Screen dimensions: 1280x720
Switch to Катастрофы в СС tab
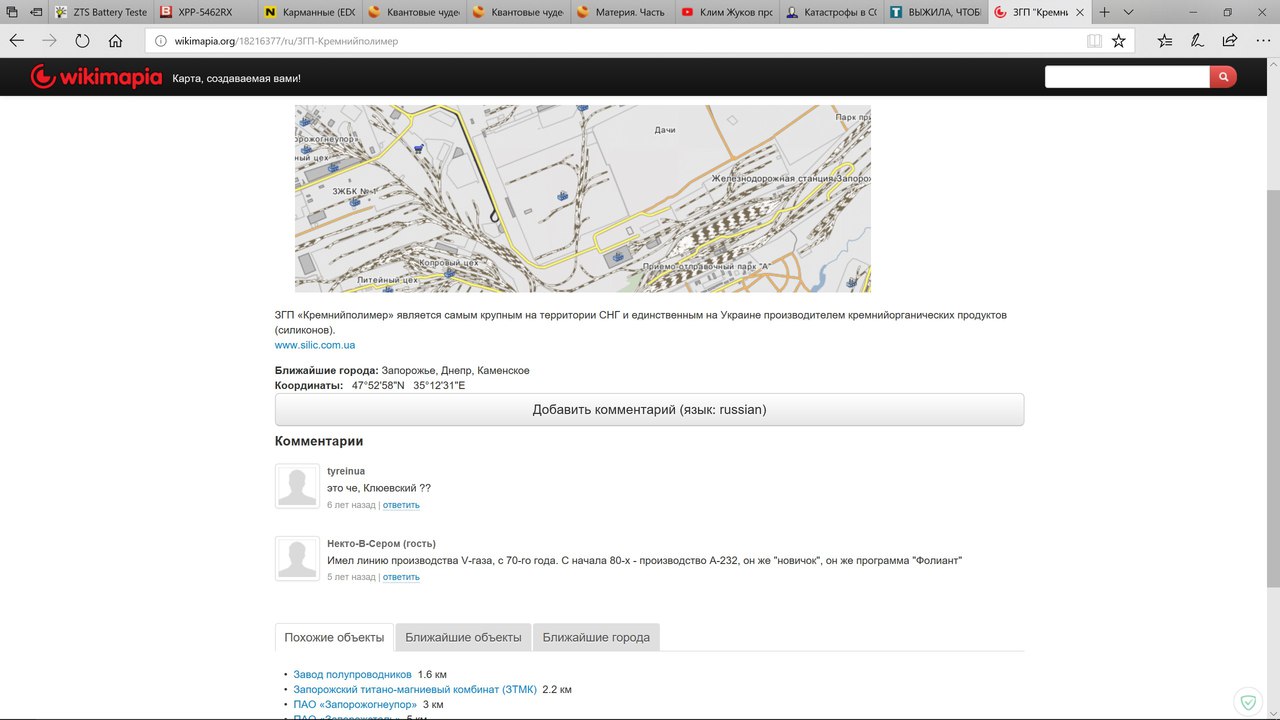tap(829, 13)
